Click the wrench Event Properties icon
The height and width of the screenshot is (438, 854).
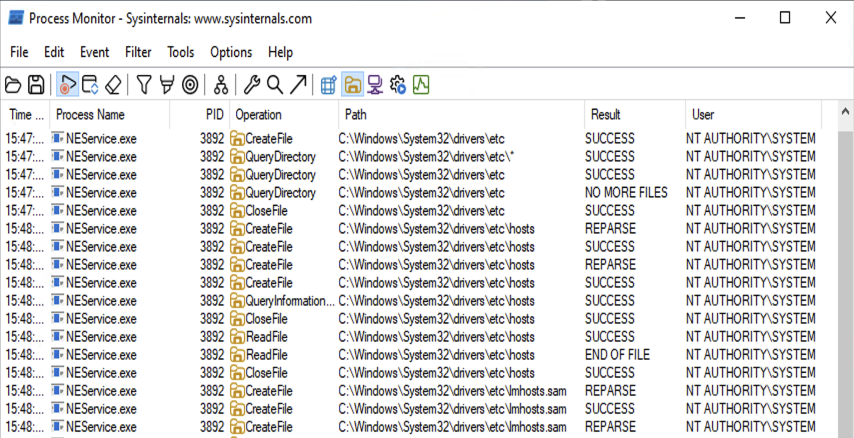252,85
